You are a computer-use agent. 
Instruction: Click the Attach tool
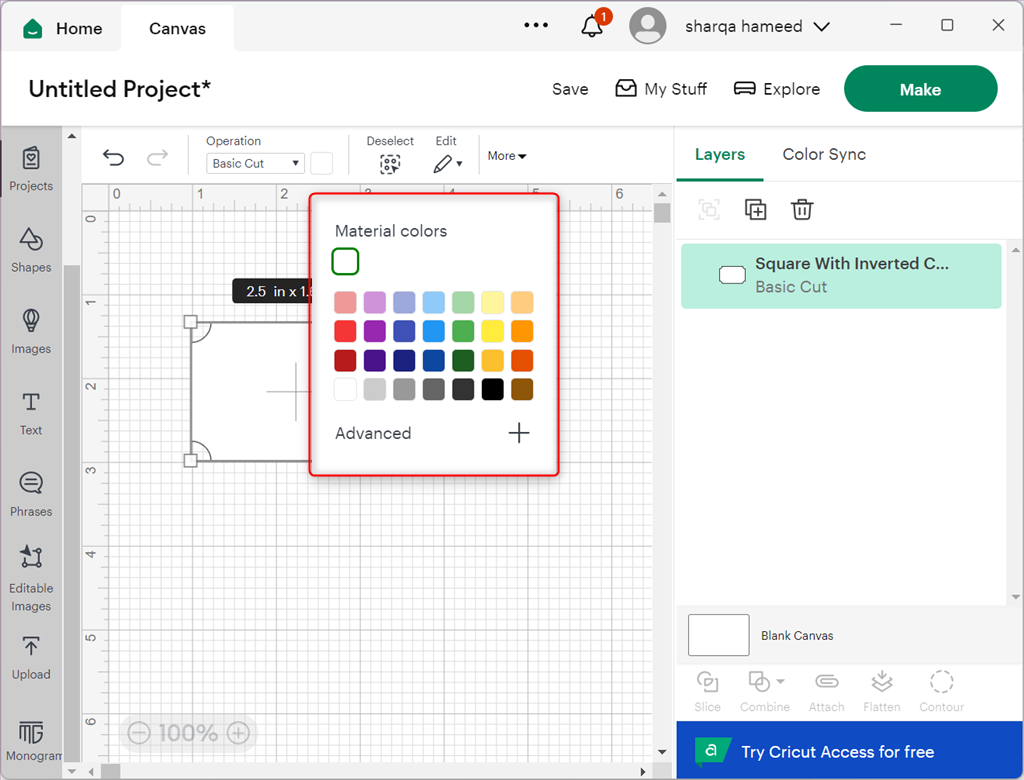point(826,691)
